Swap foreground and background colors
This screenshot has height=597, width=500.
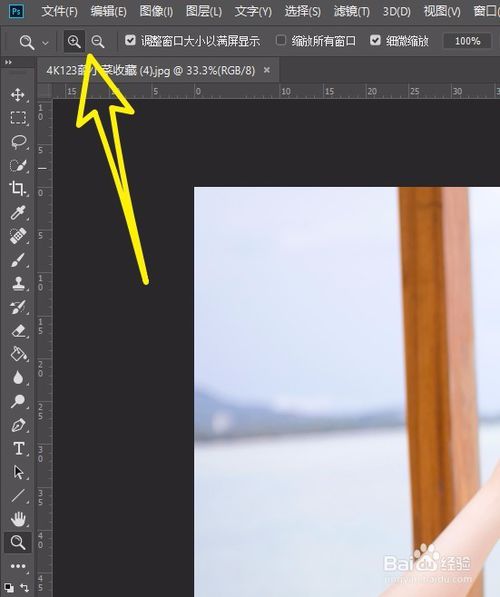pyautogui.click(x=25, y=587)
